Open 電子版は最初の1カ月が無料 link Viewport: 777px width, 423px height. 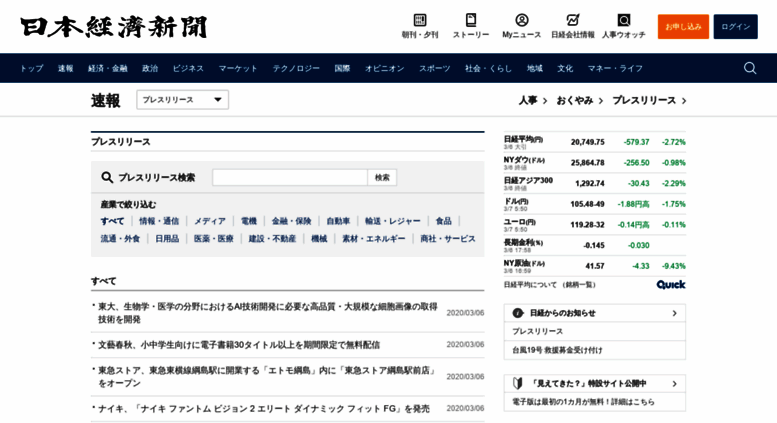[583, 402]
